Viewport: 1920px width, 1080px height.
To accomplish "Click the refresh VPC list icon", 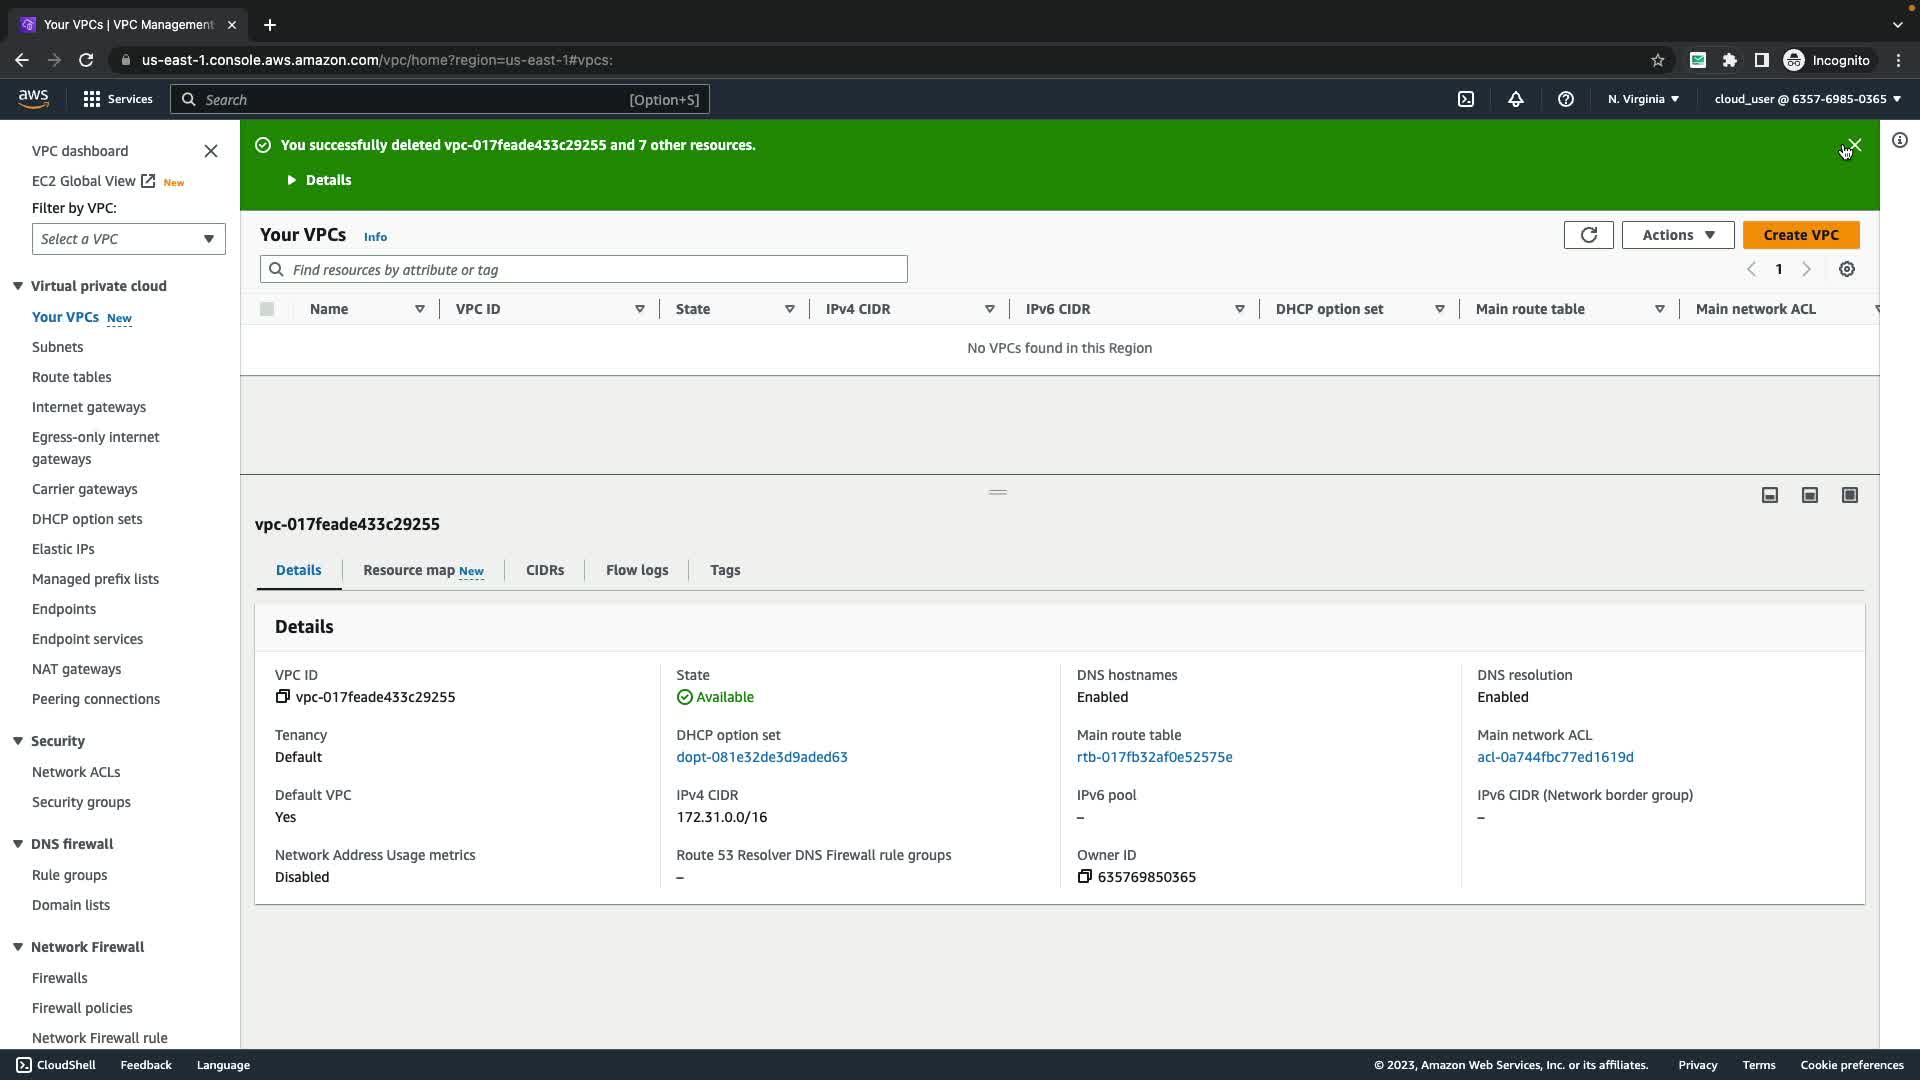I will pyautogui.click(x=1588, y=235).
